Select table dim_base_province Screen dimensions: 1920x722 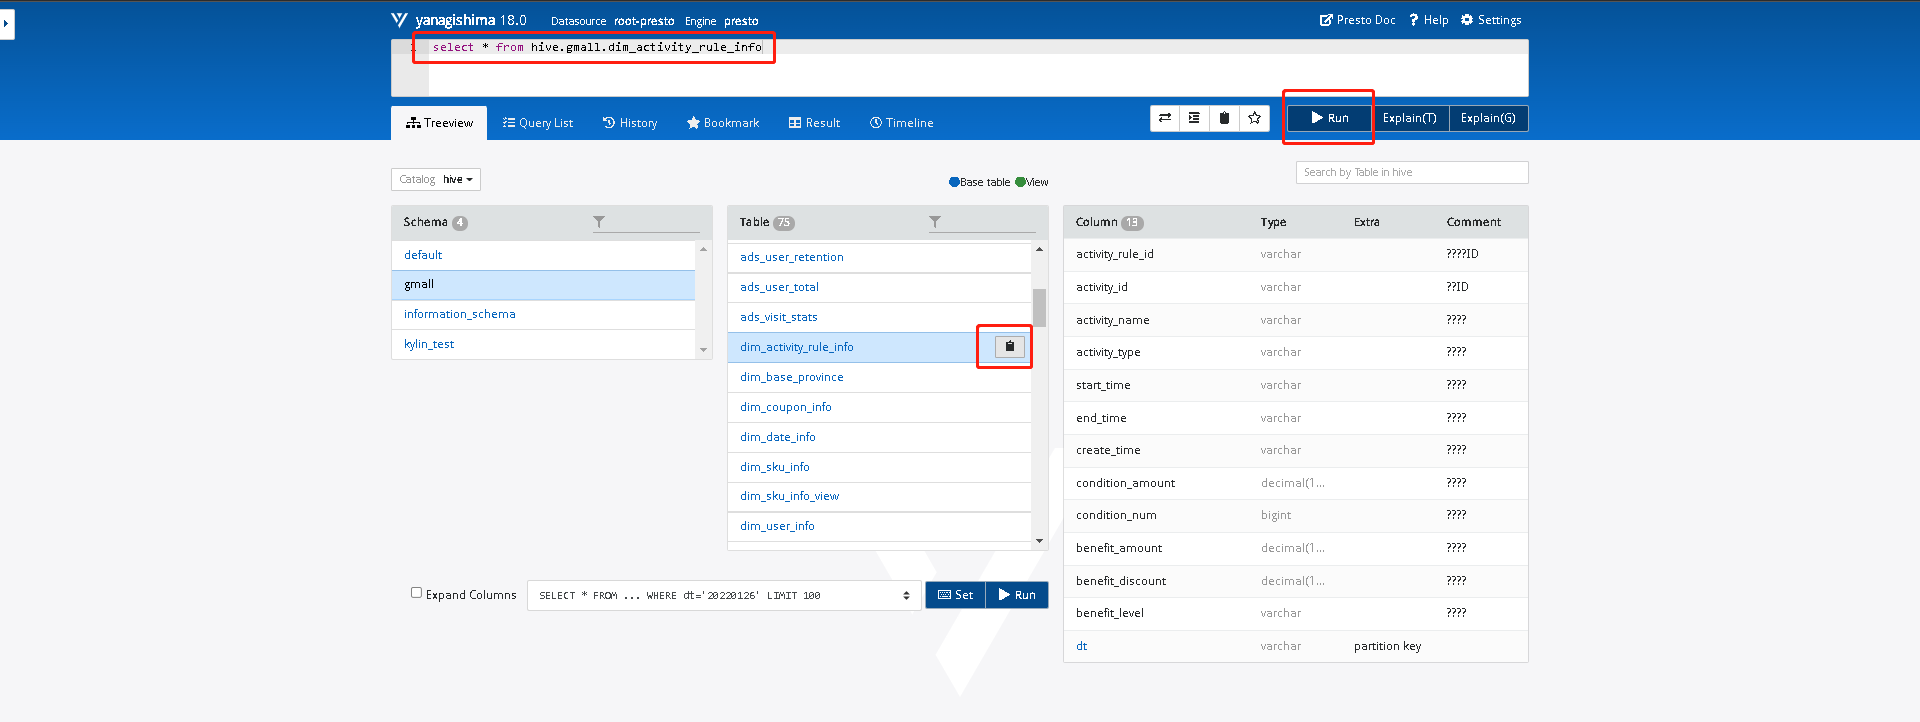pos(879,377)
